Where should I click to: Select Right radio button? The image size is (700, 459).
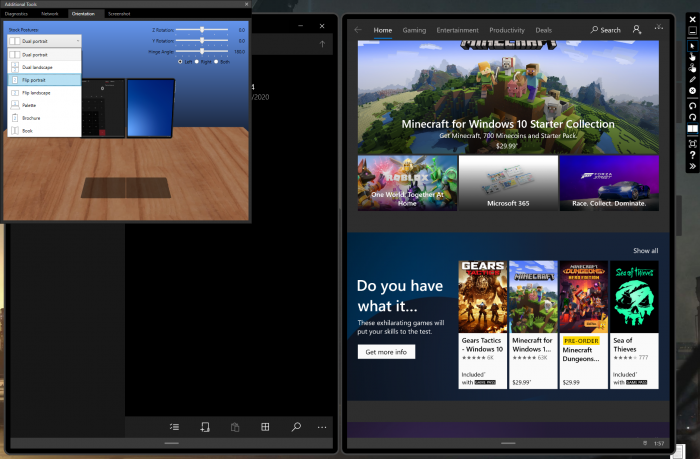pyautogui.click(x=196, y=62)
